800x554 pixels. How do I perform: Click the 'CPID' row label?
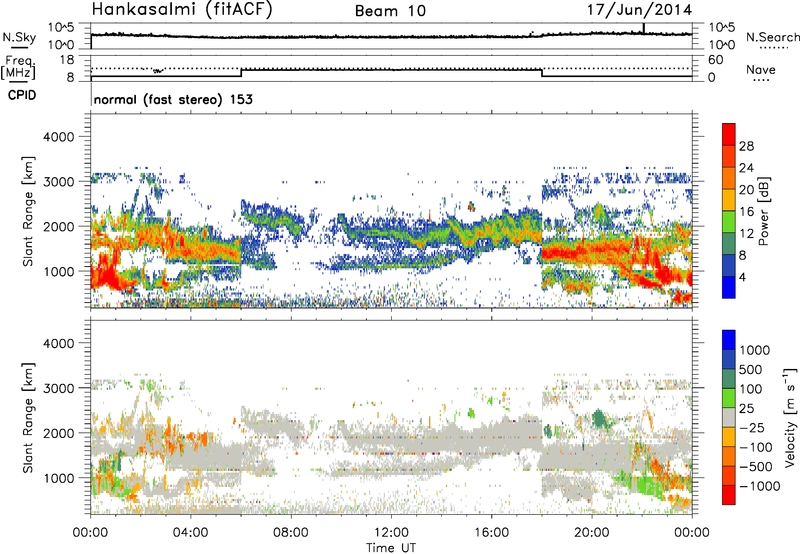22,95
